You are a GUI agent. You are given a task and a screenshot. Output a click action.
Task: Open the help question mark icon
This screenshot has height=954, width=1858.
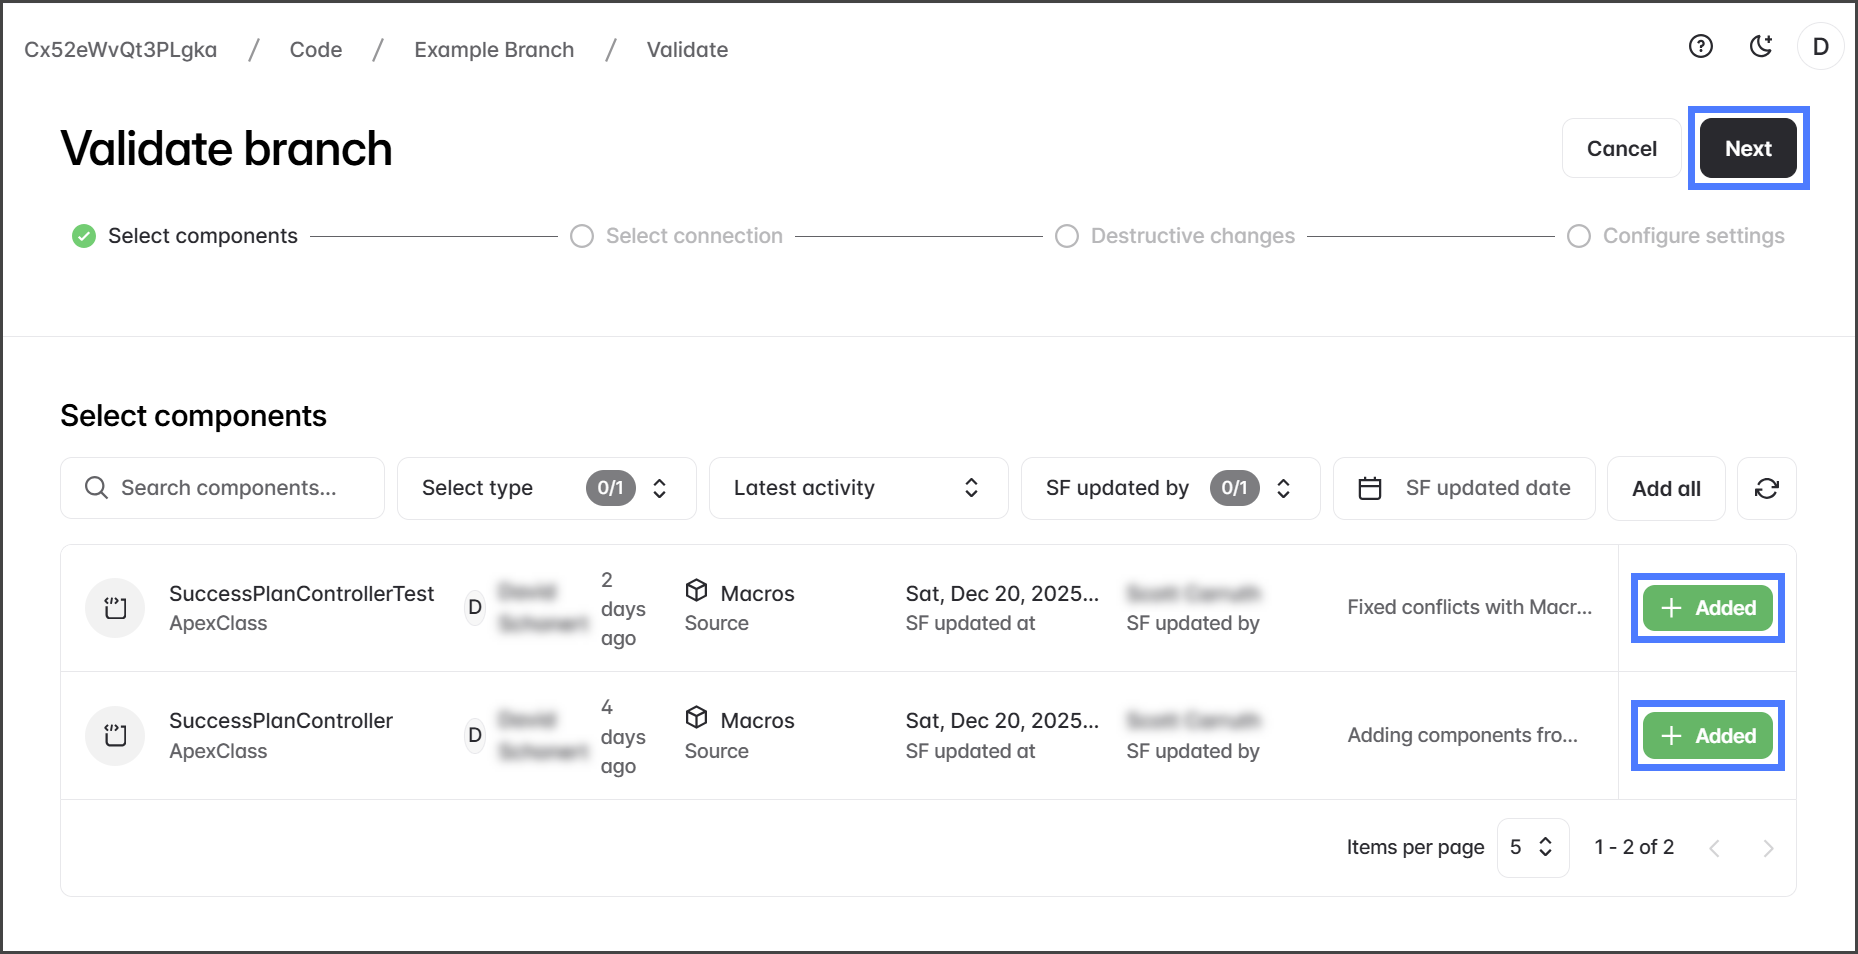[x=1700, y=47]
